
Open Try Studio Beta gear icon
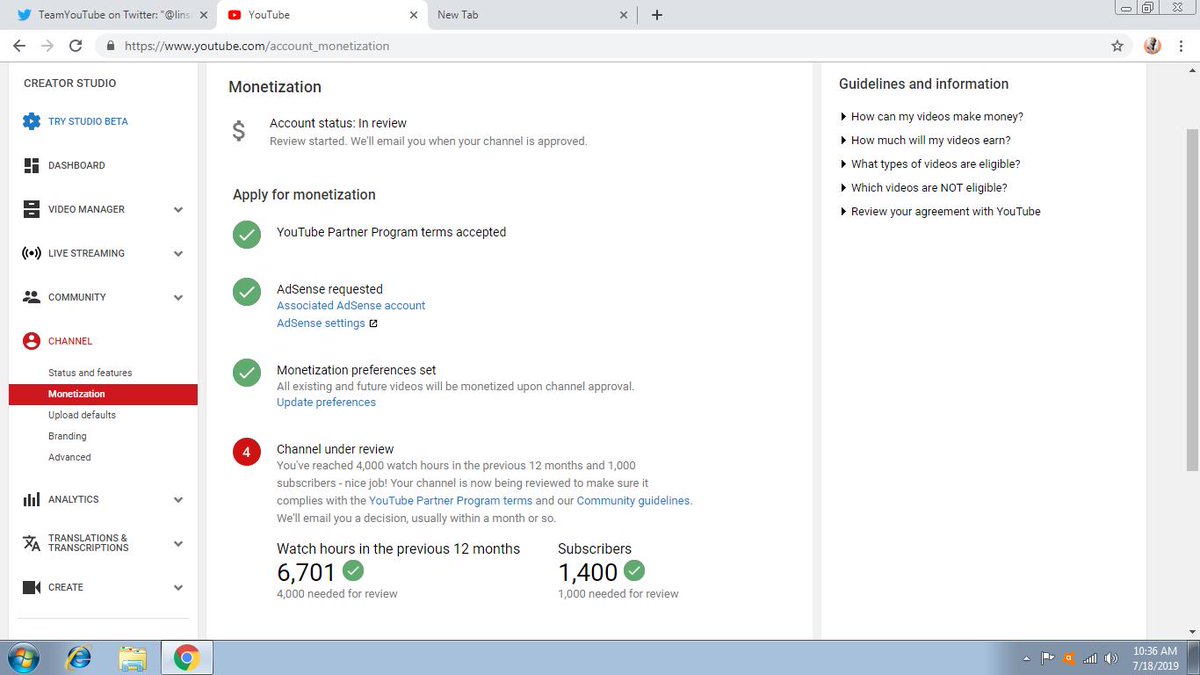point(31,121)
